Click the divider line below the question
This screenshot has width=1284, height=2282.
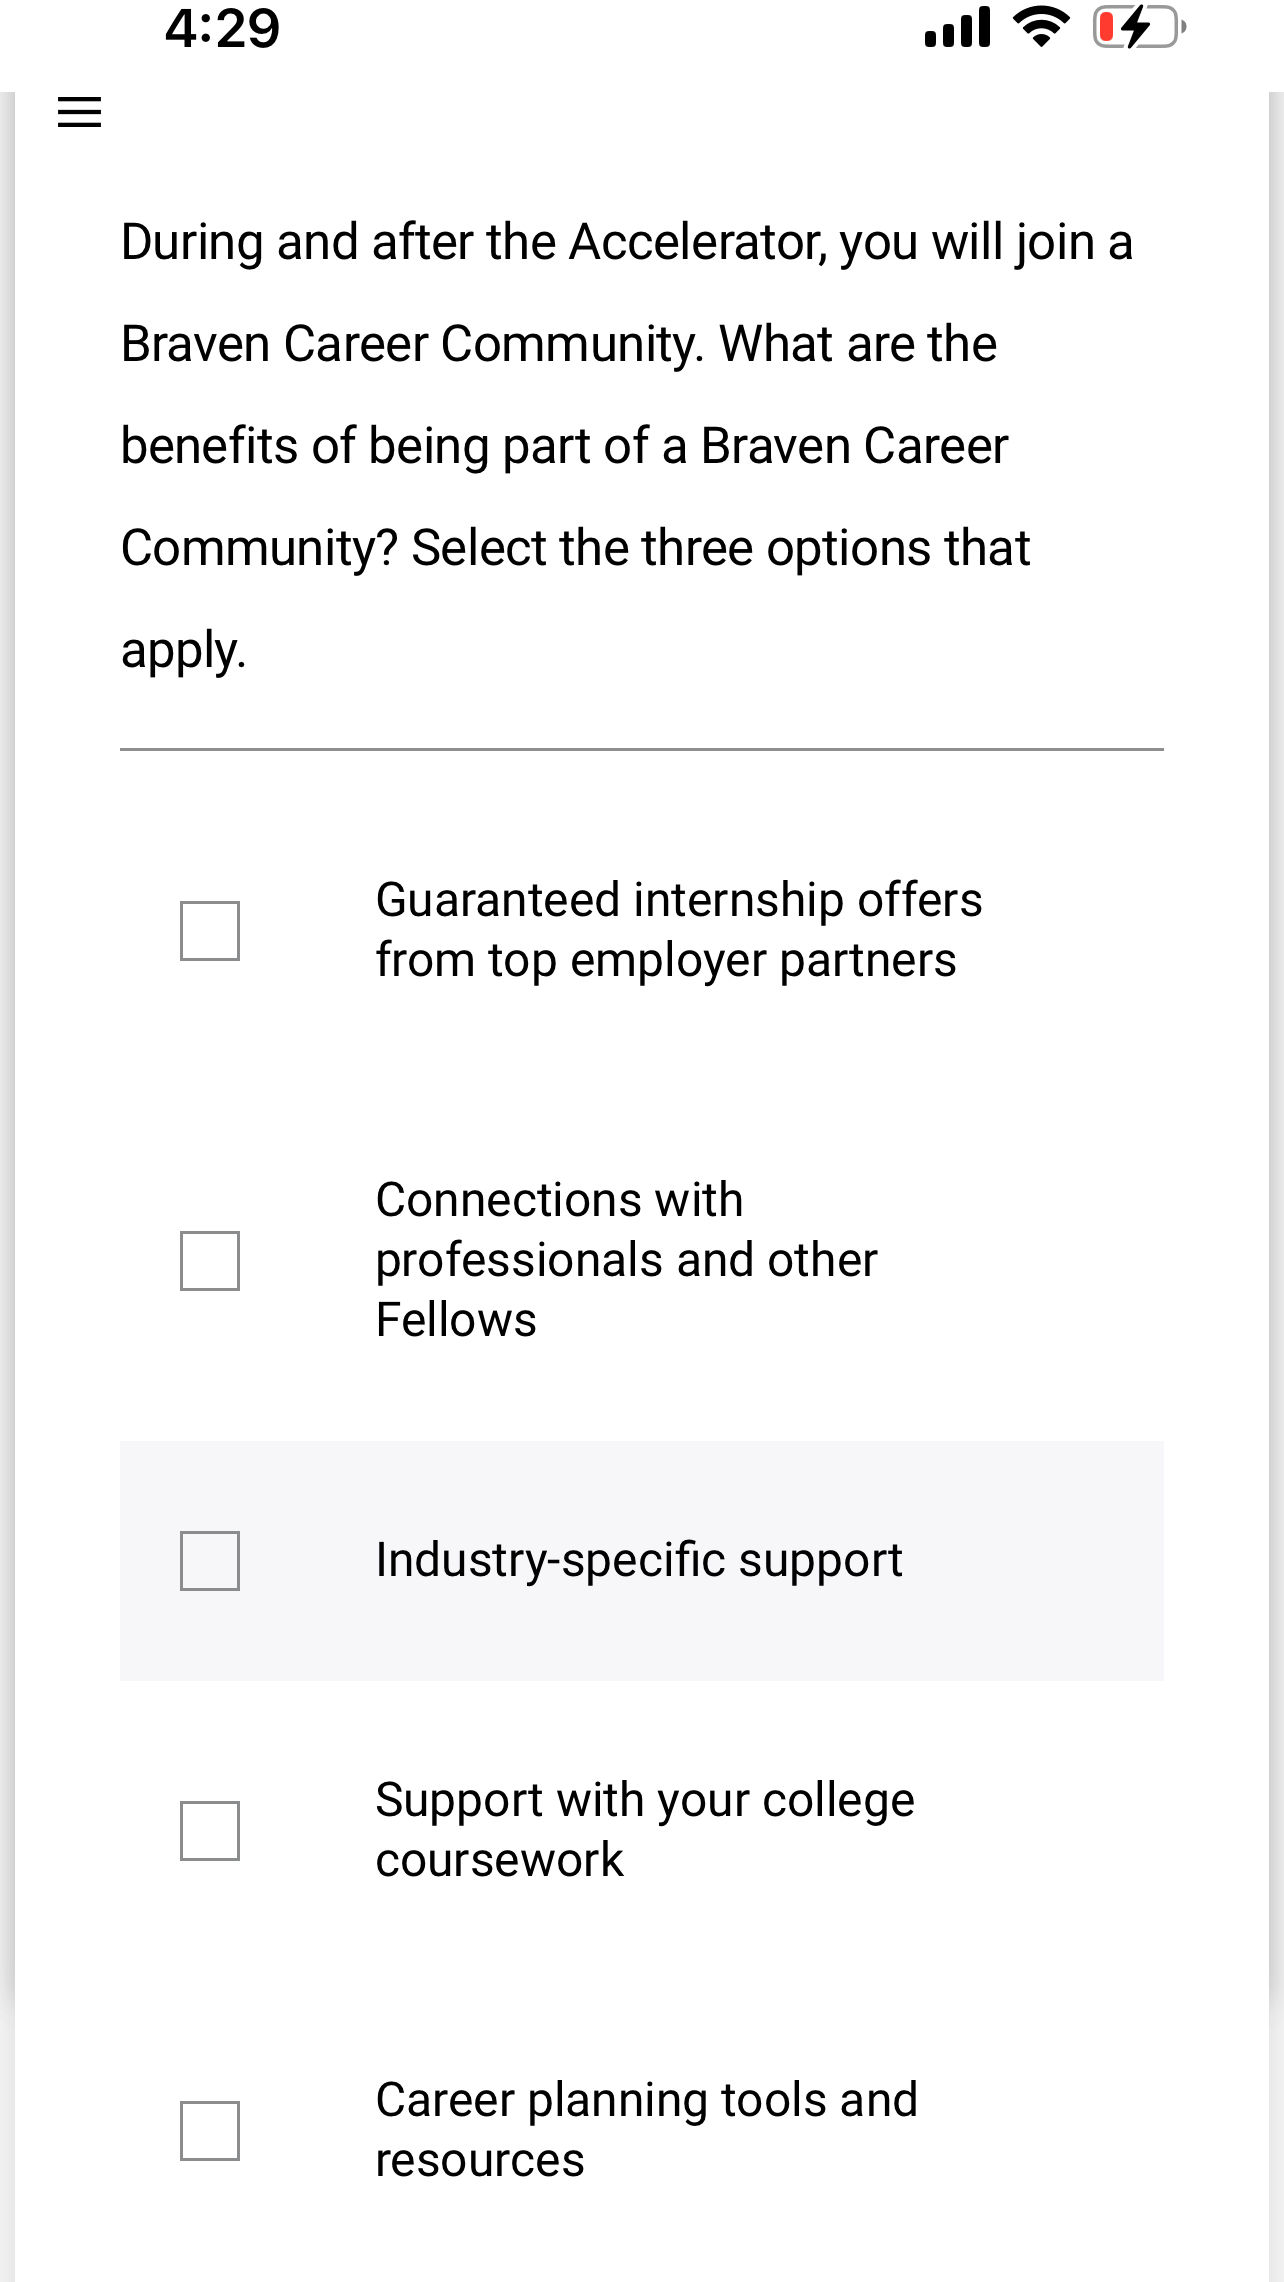pyautogui.click(x=642, y=749)
